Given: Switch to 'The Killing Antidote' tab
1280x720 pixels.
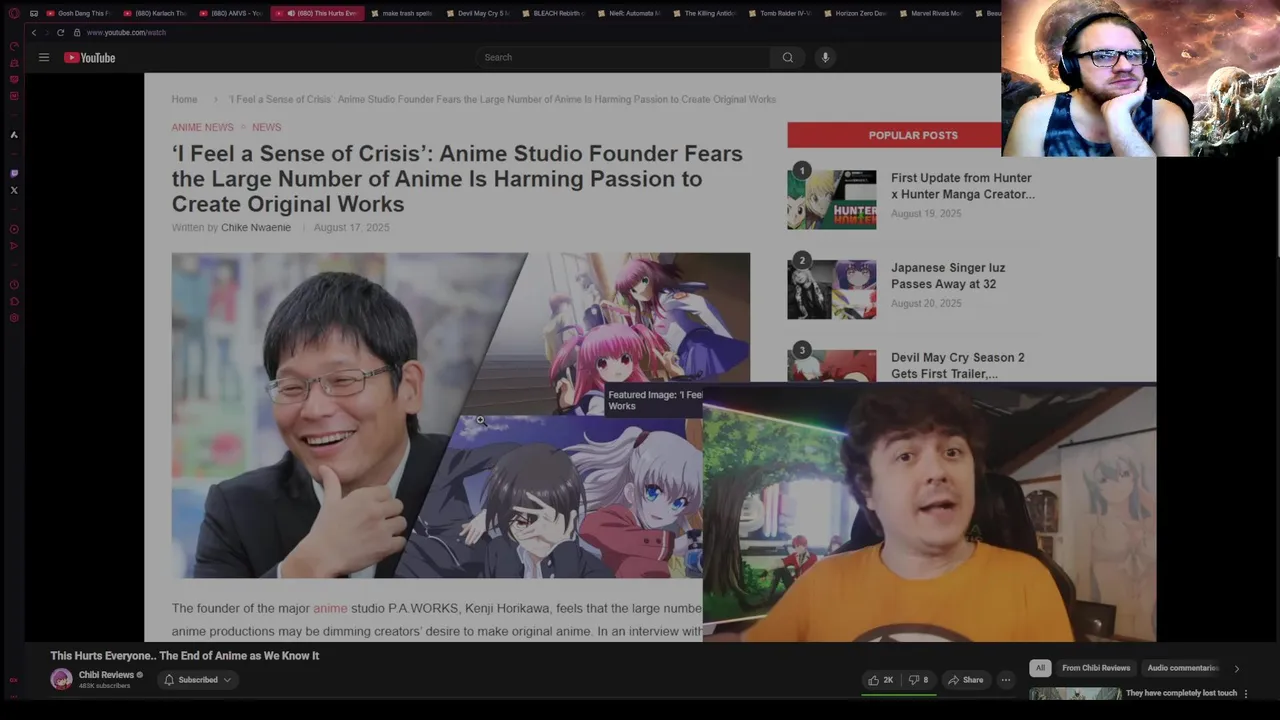Looking at the screenshot, I should coord(704,14).
